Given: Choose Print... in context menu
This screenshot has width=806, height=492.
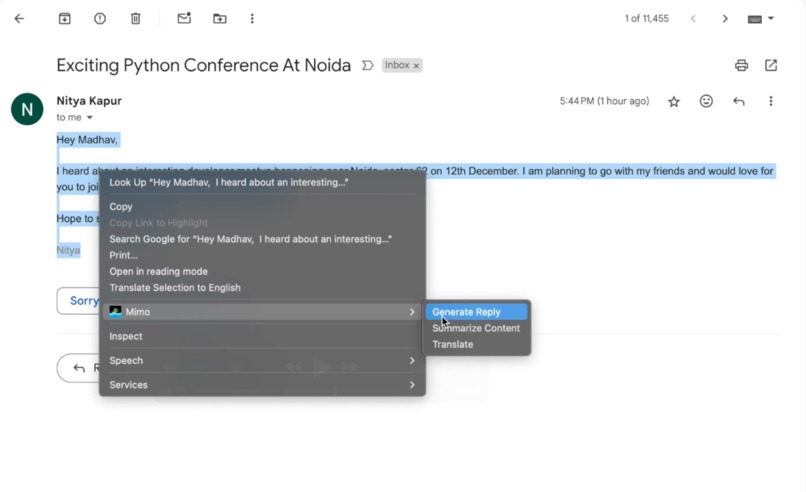Looking at the screenshot, I should coord(262,256).
